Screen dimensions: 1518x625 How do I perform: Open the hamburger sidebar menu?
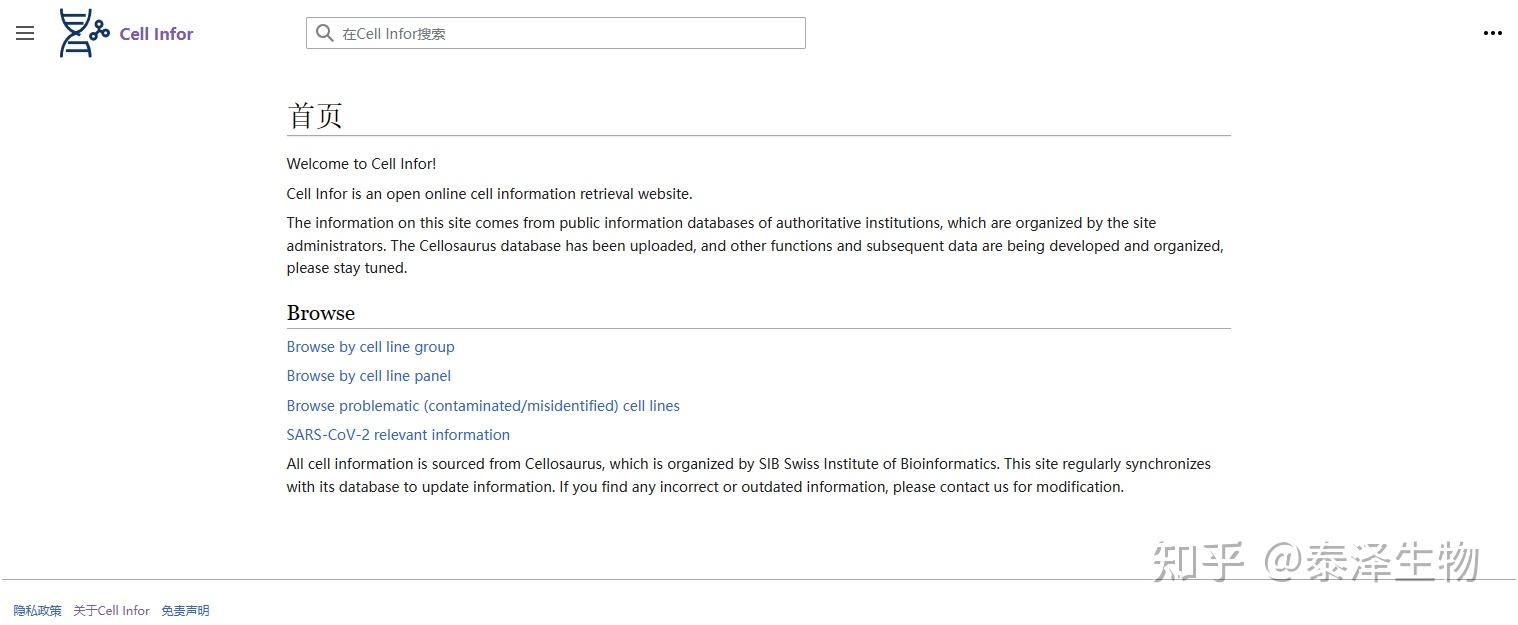click(25, 33)
